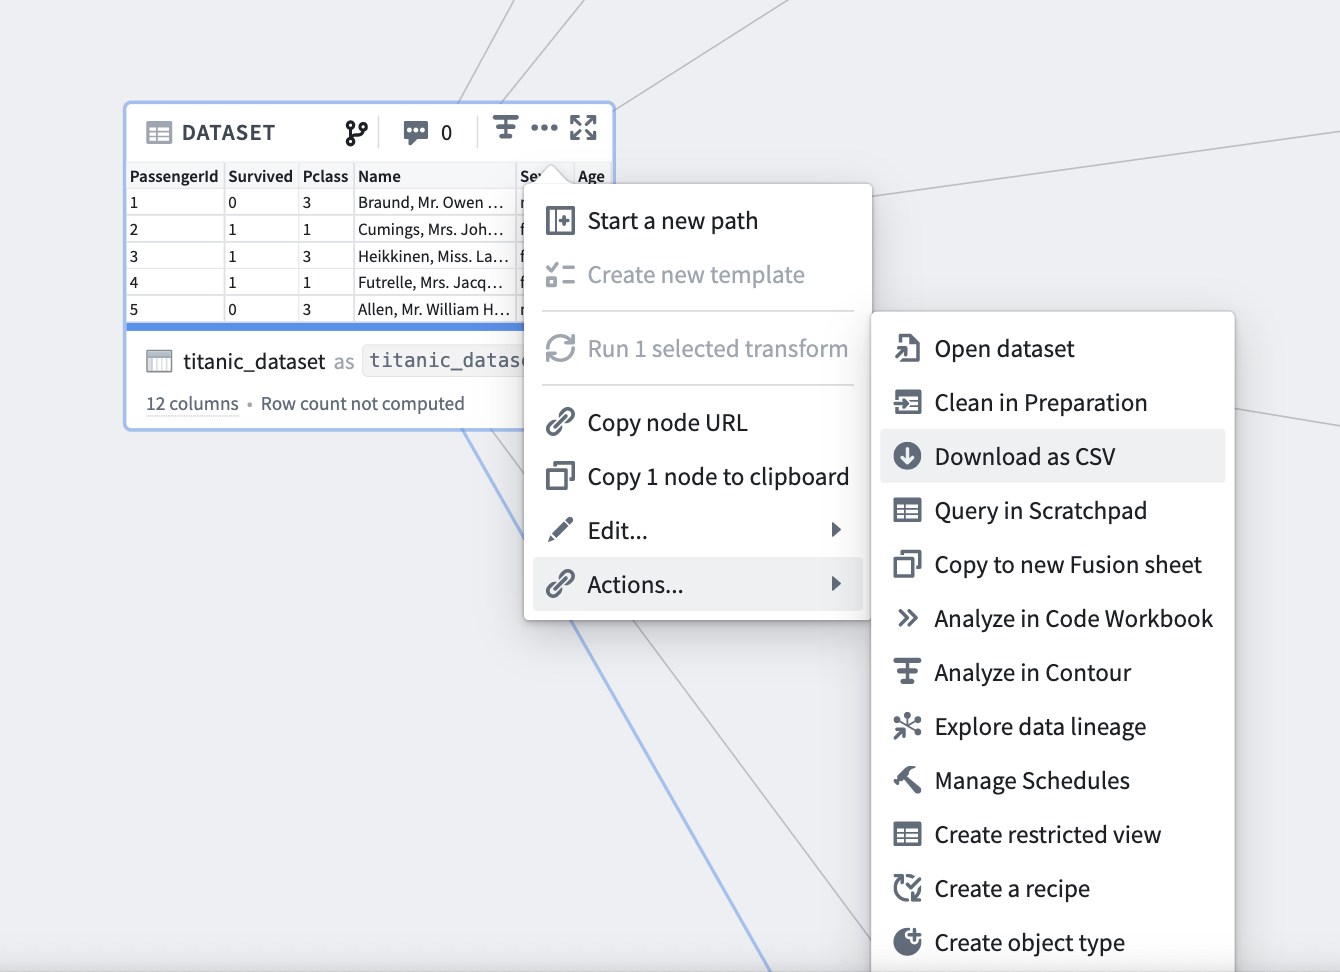Open the comments icon showing 0

click(416, 132)
